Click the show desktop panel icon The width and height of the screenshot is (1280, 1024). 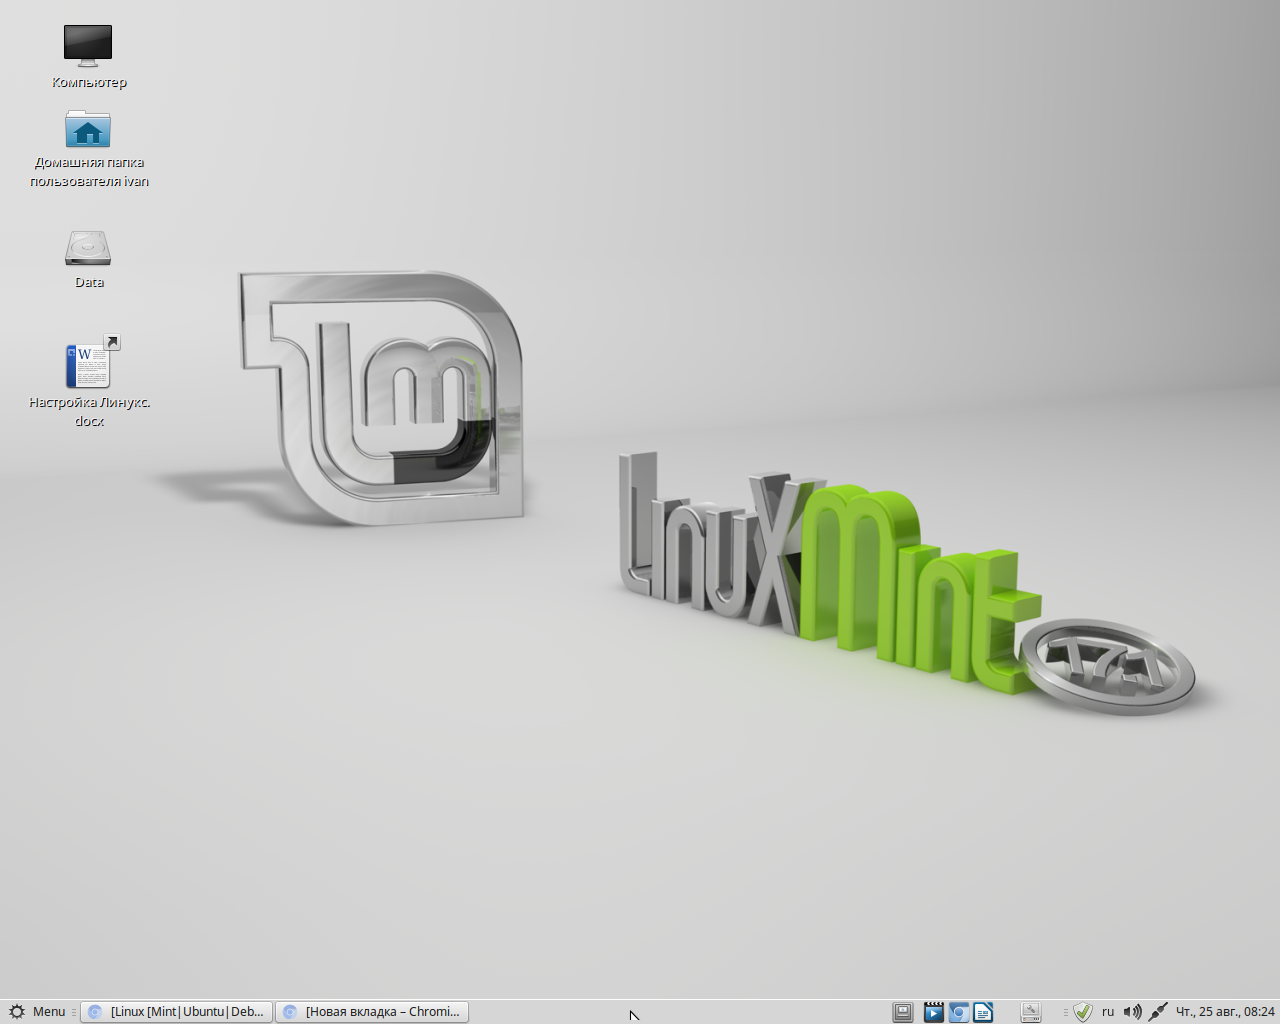[x=903, y=1012]
